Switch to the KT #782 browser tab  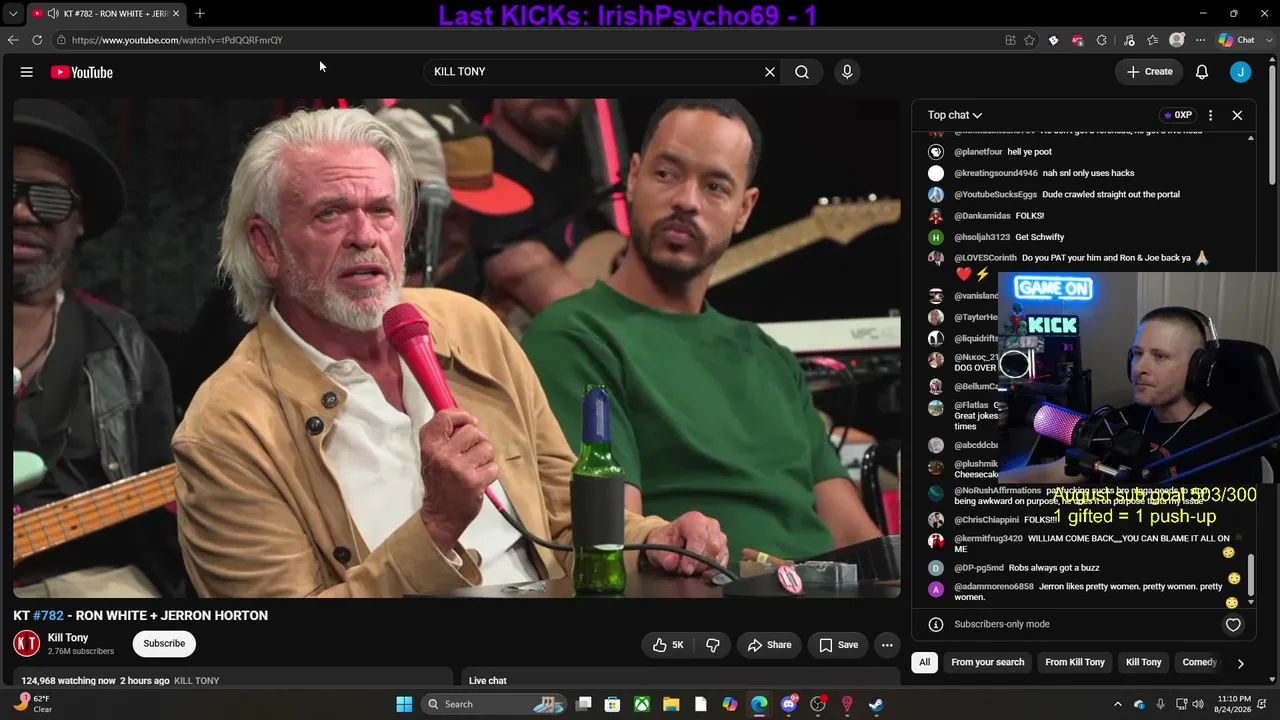tap(105, 13)
